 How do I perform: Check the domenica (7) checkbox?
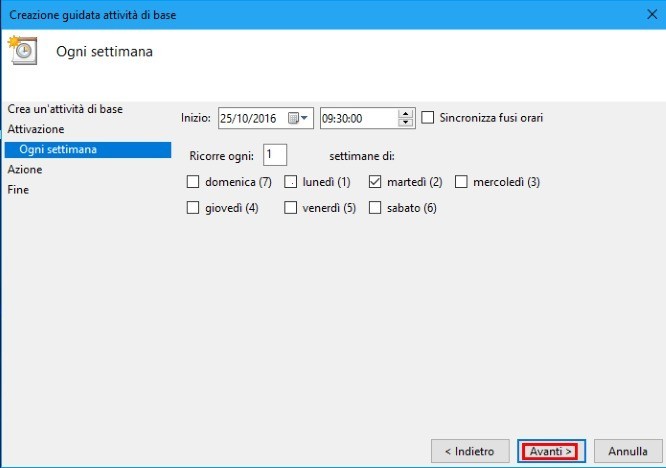point(193,182)
